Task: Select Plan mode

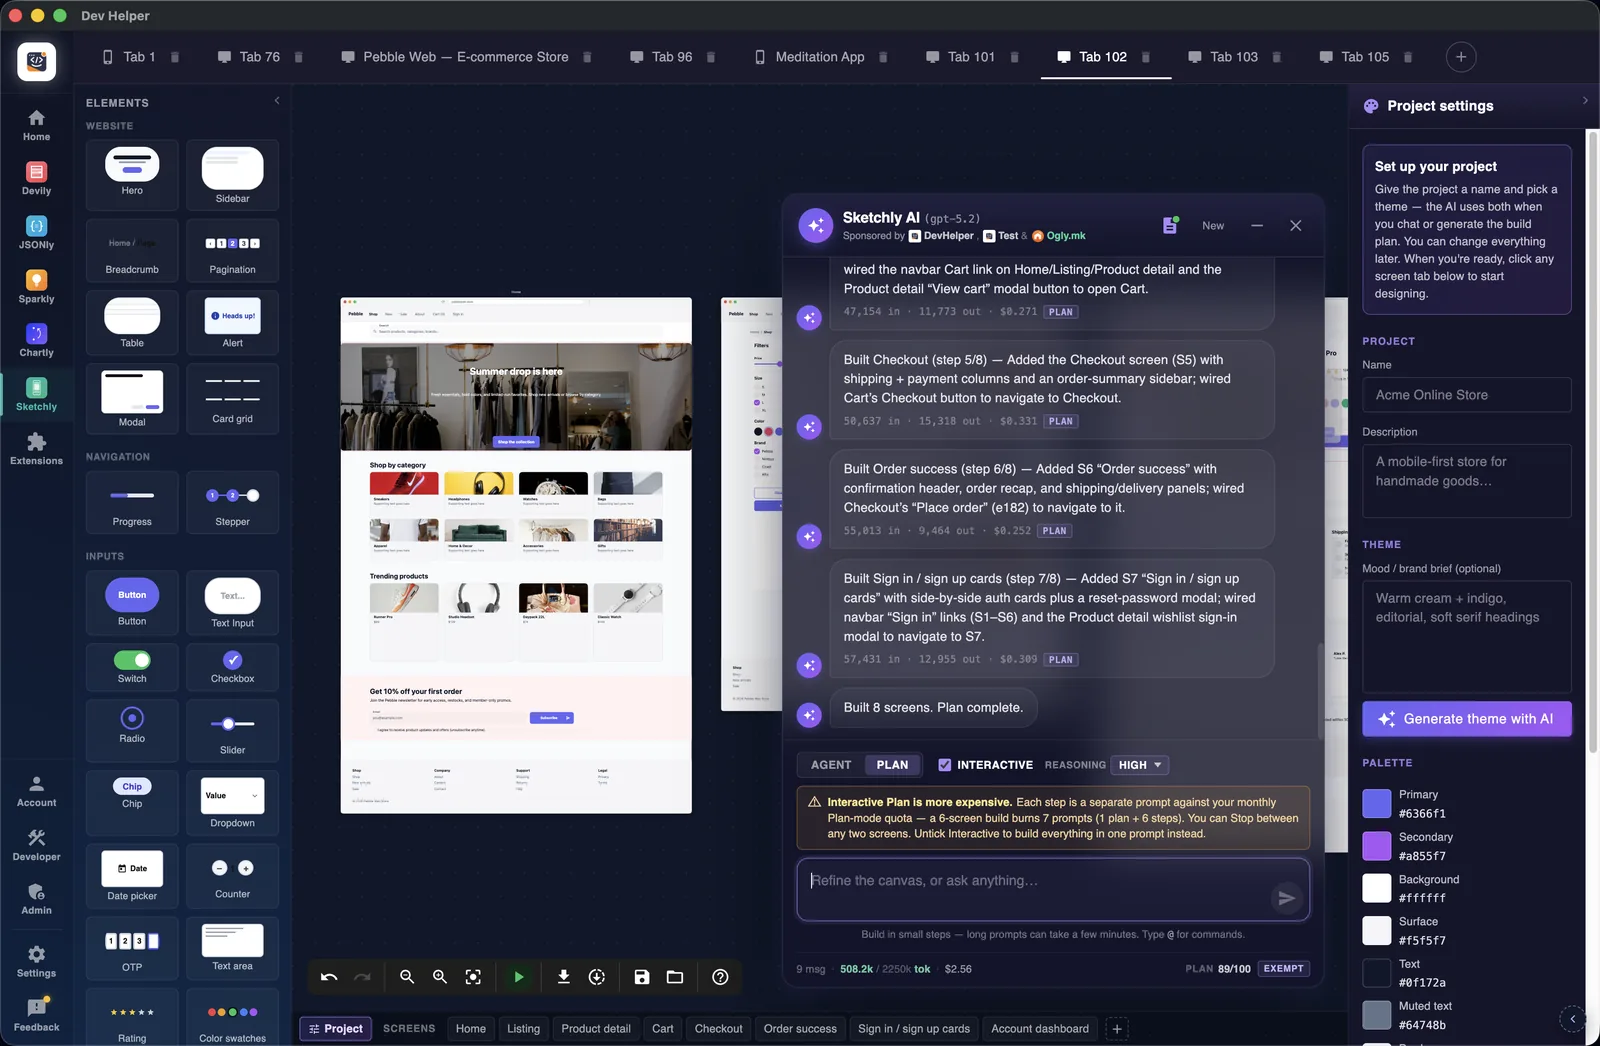Action: (892, 765)
